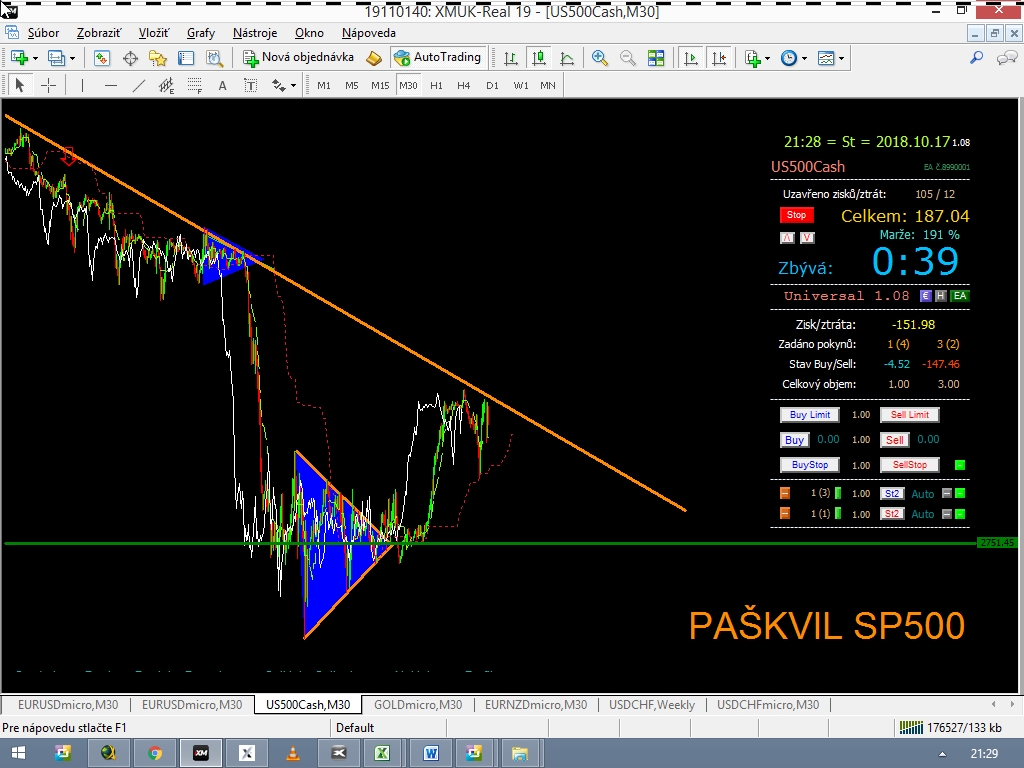Open the search magnifier at top right
The image size is (1024, 768).
(976, 58)
